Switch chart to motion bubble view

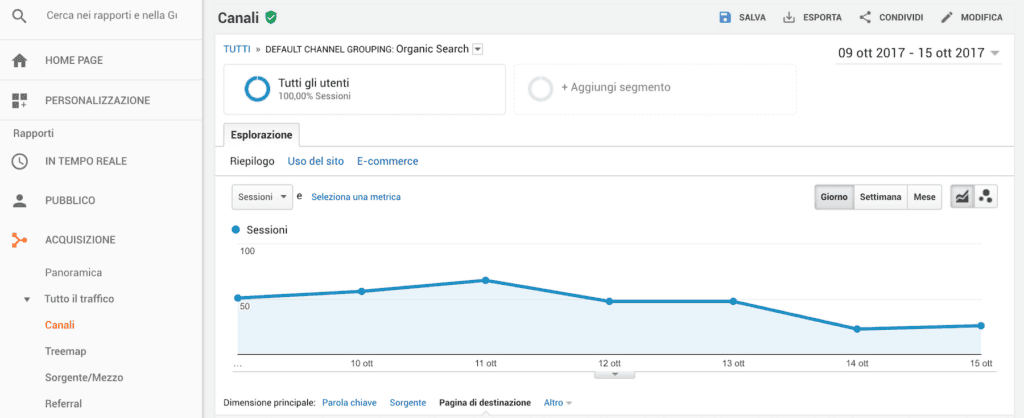pos(986,197)
